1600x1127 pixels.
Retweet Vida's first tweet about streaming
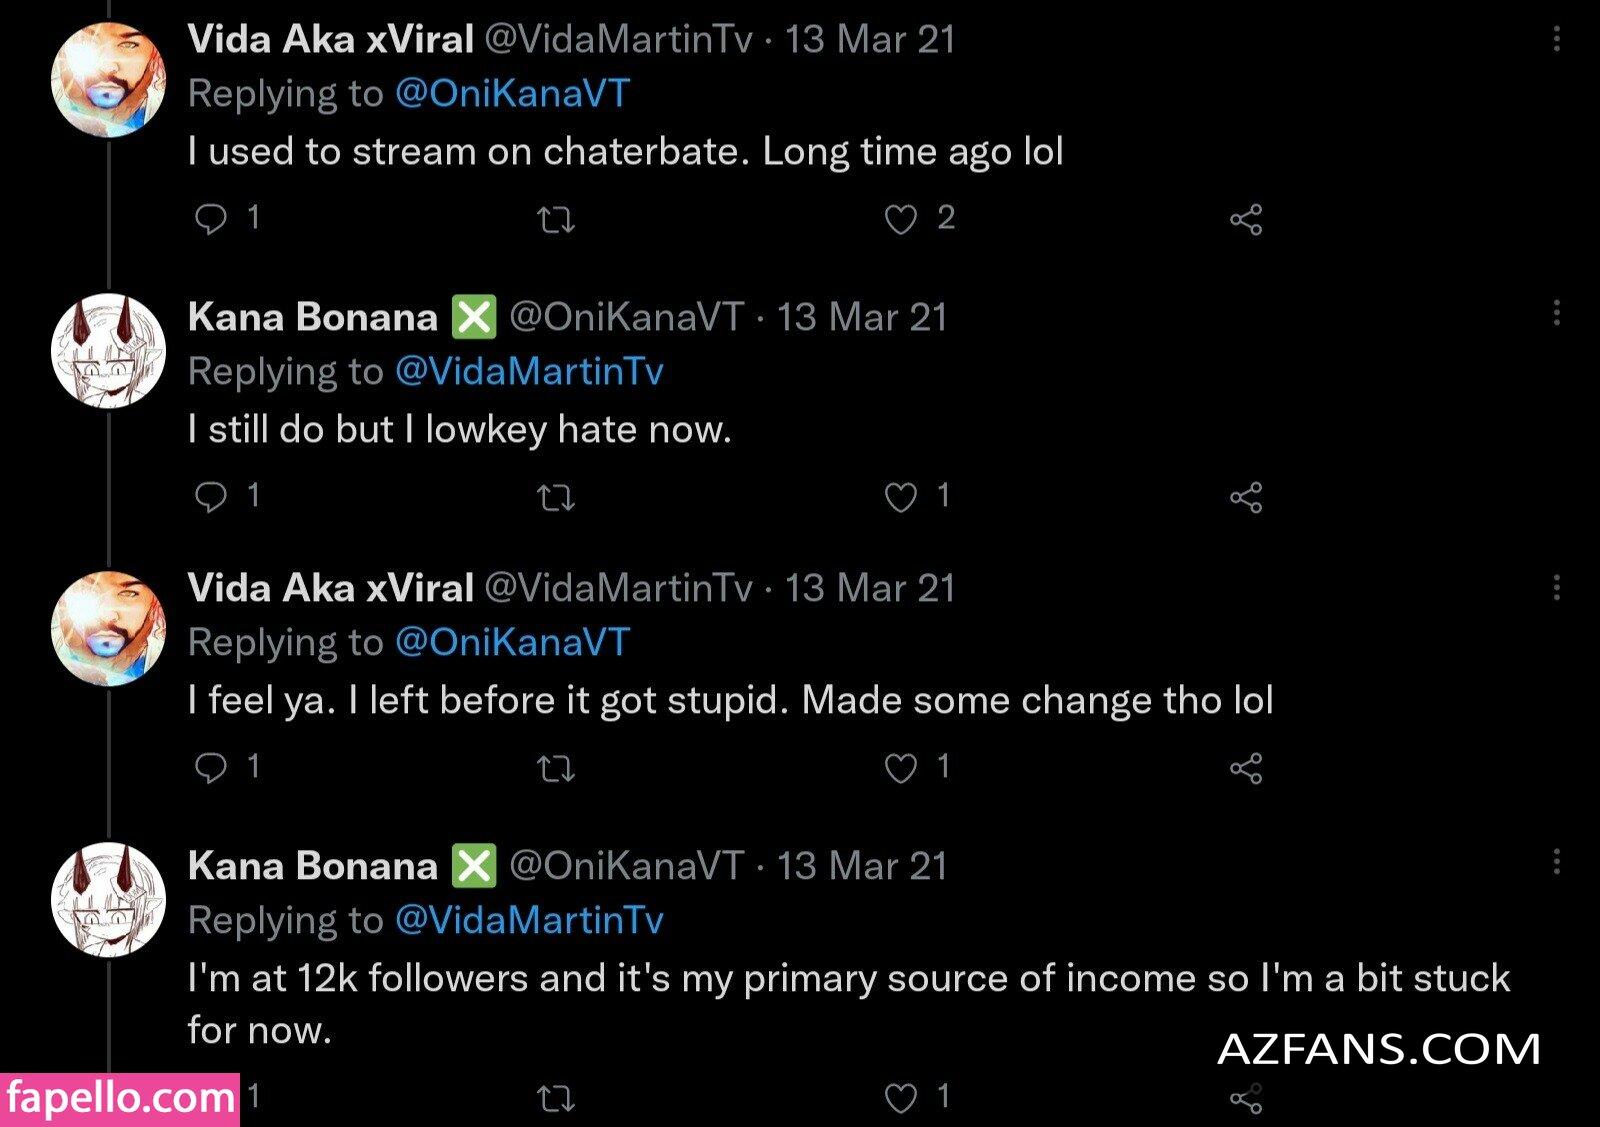pos(556,220)
